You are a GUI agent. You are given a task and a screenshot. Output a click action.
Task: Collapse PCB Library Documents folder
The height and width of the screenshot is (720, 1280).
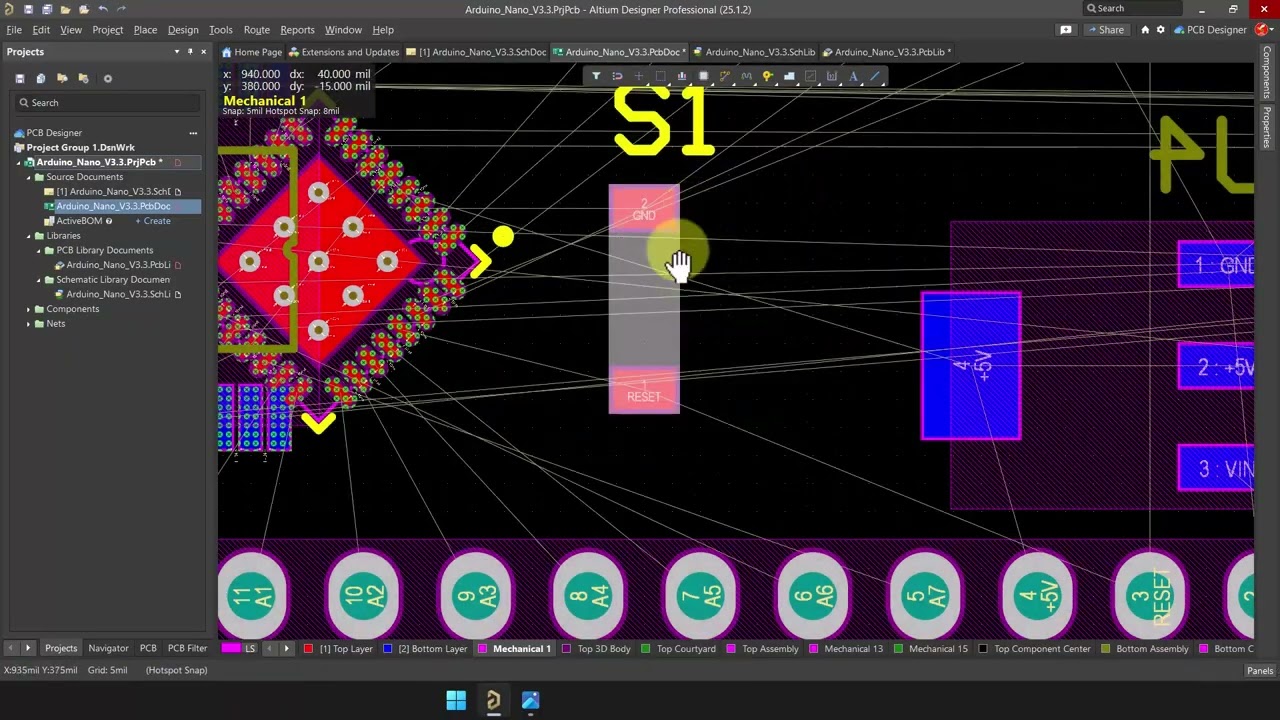(39, 250)
